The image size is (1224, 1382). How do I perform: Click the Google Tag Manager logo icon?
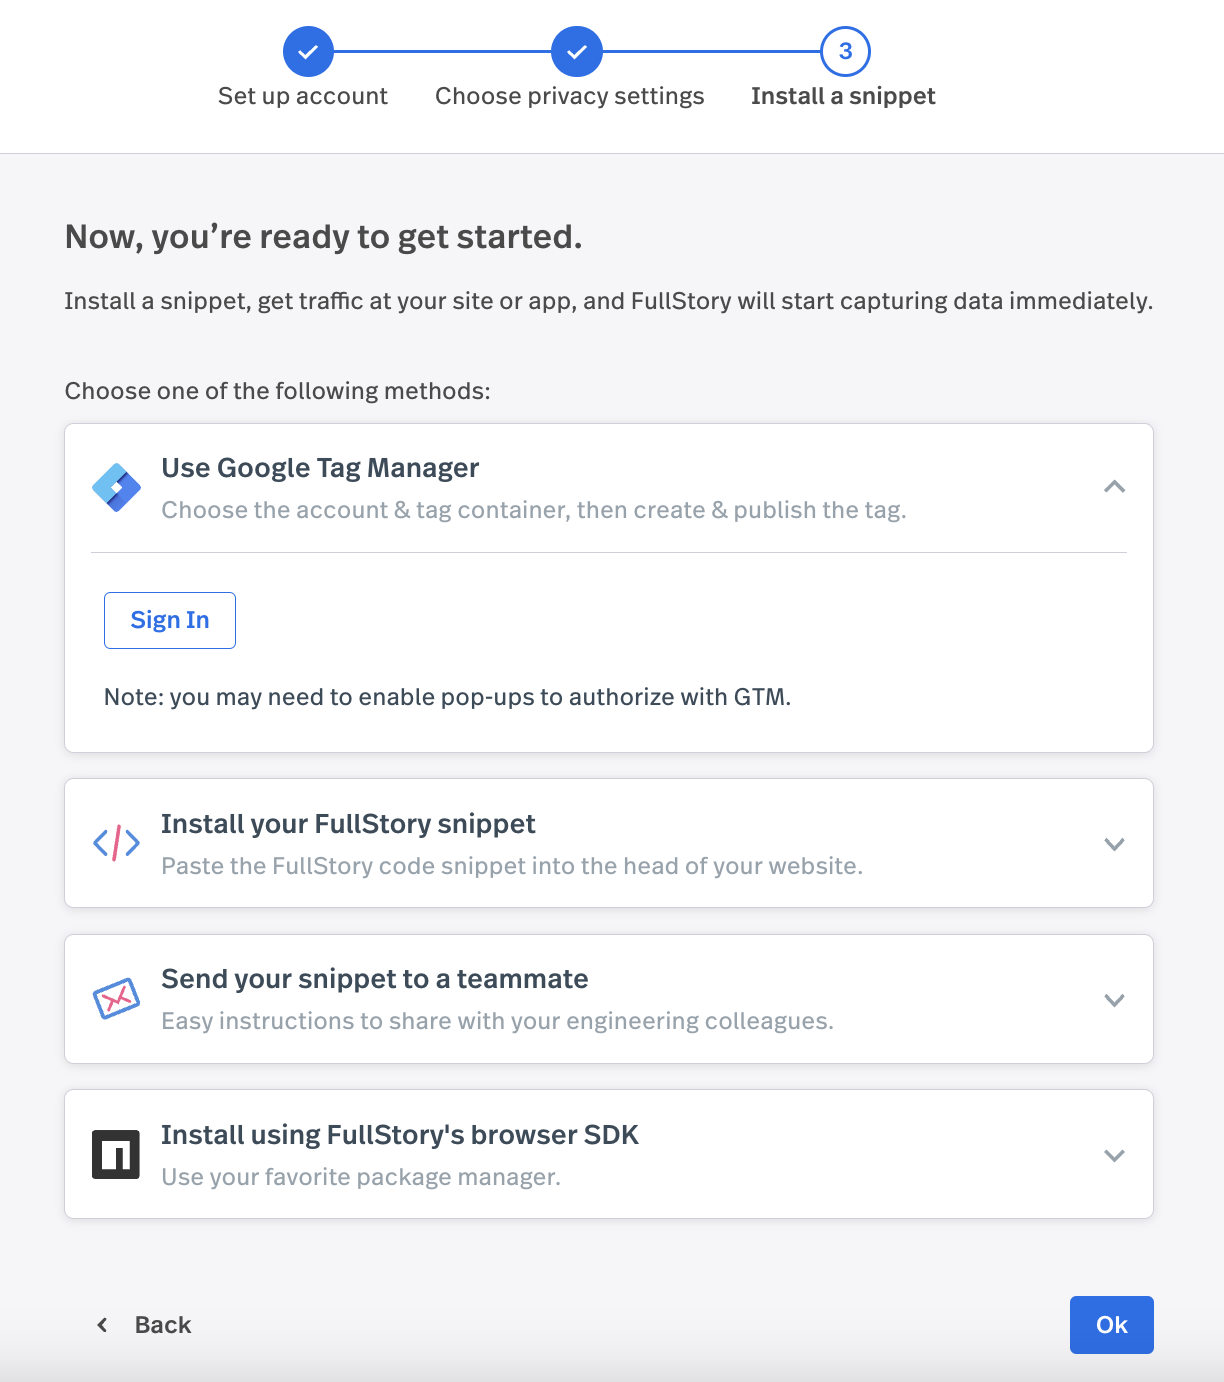(x=116, y=487)
